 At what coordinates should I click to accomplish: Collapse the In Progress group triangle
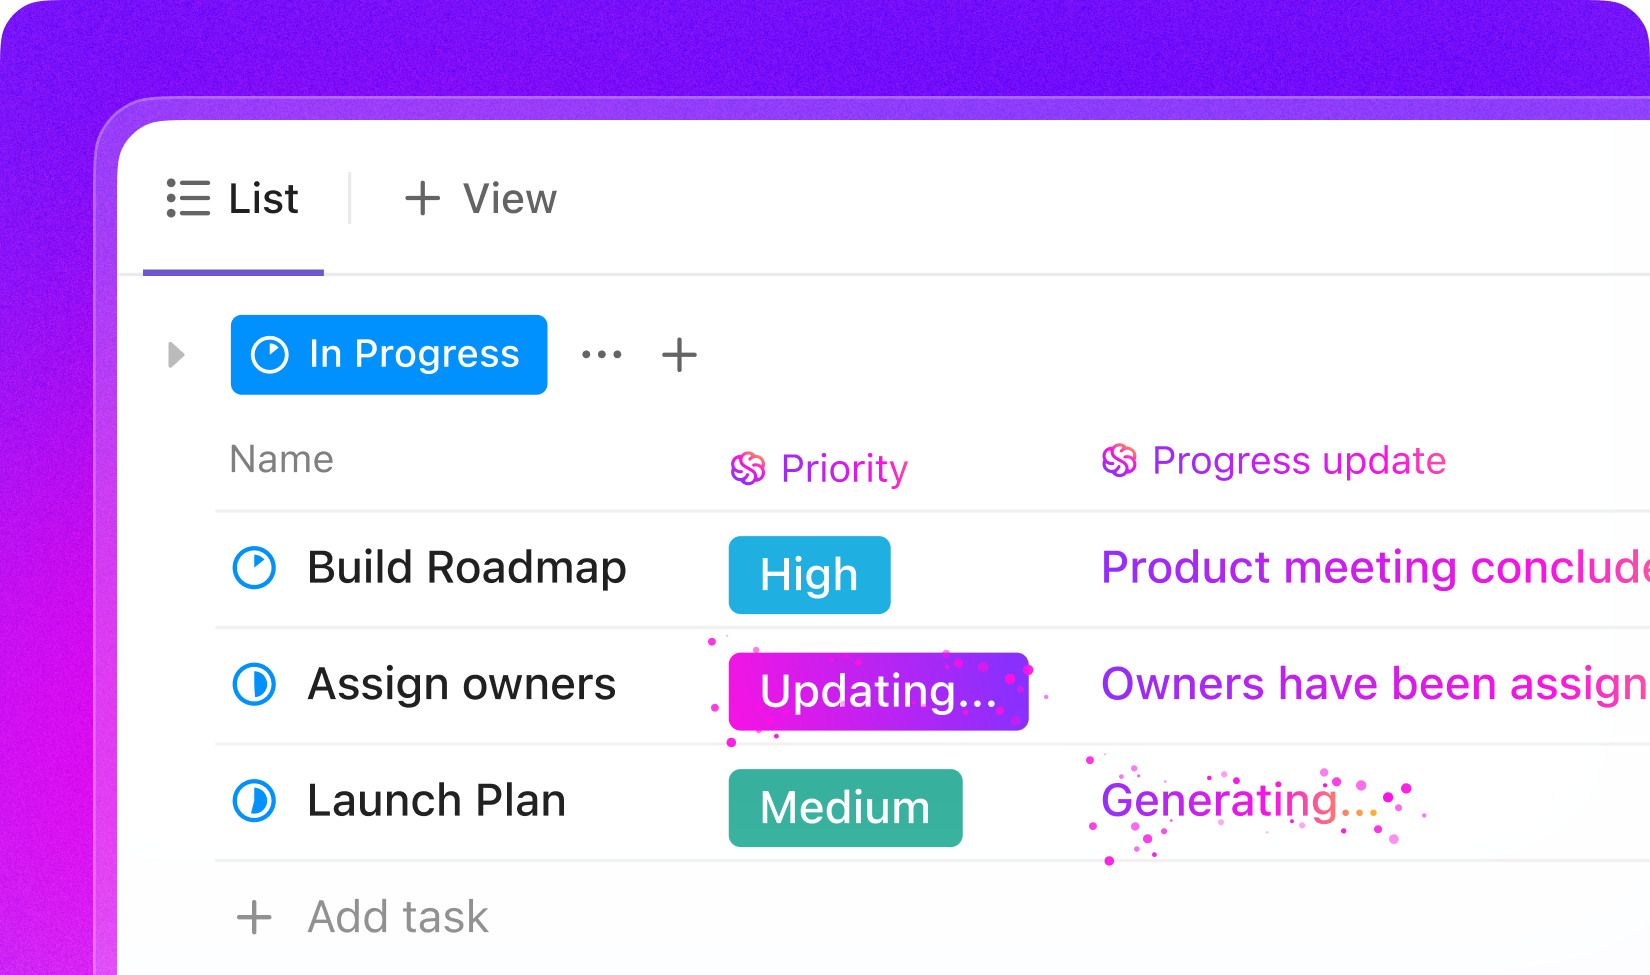click(176, 355)
